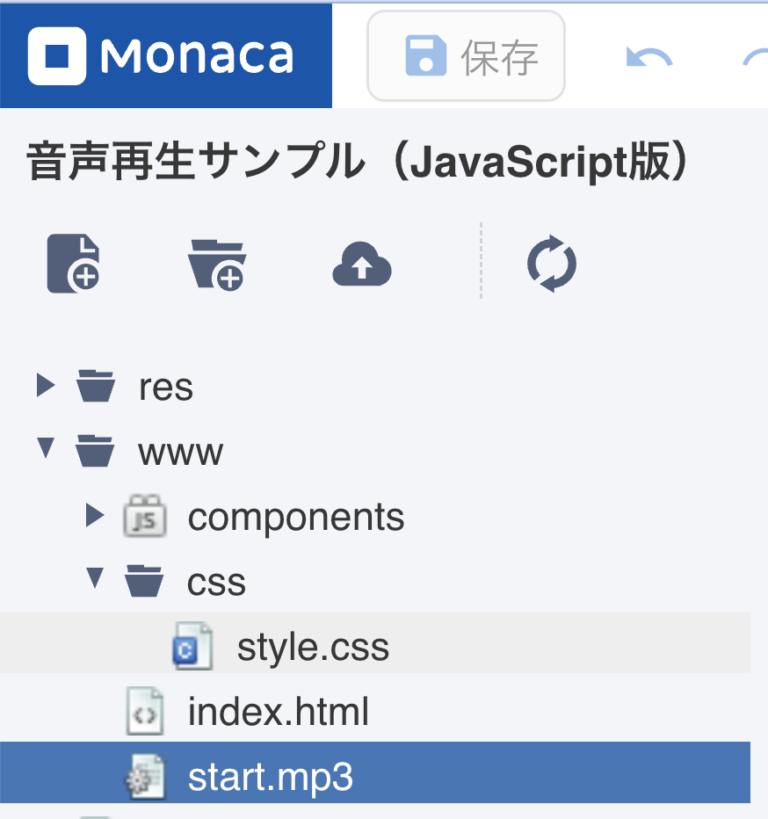Click the undo arrow
This screenshot has height=819, width=768.
(648, 57)
